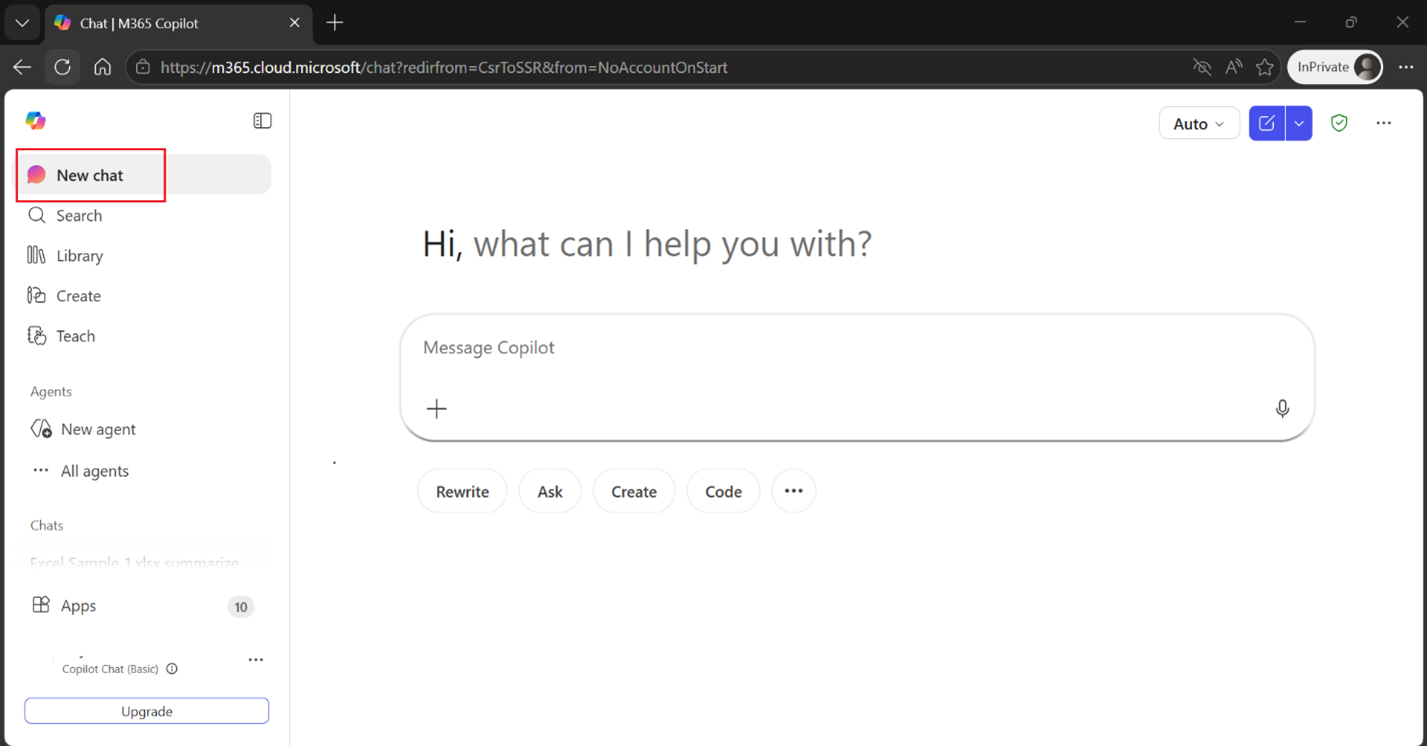Click the Upgrade button
Viewport: 1427px width, 746px height.
point(146,710)
